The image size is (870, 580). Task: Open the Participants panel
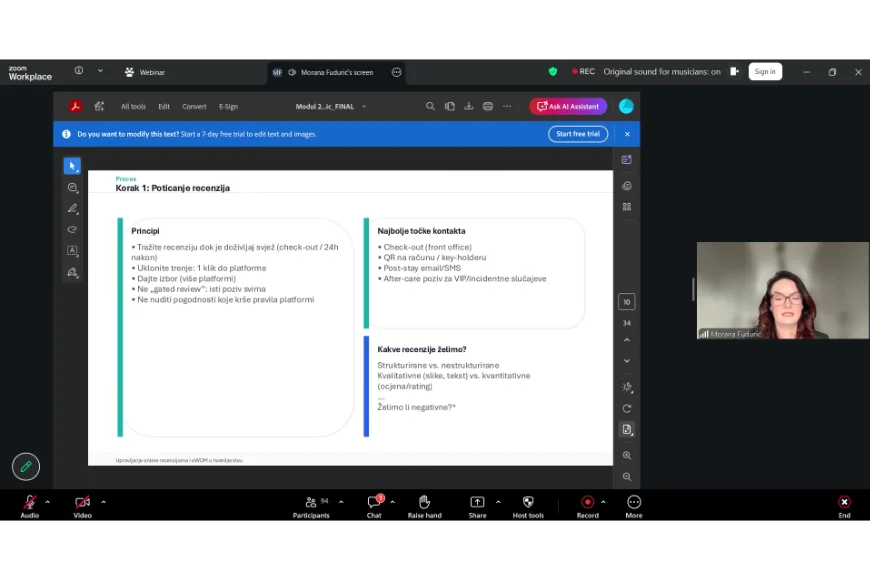(x=311, y=503)
